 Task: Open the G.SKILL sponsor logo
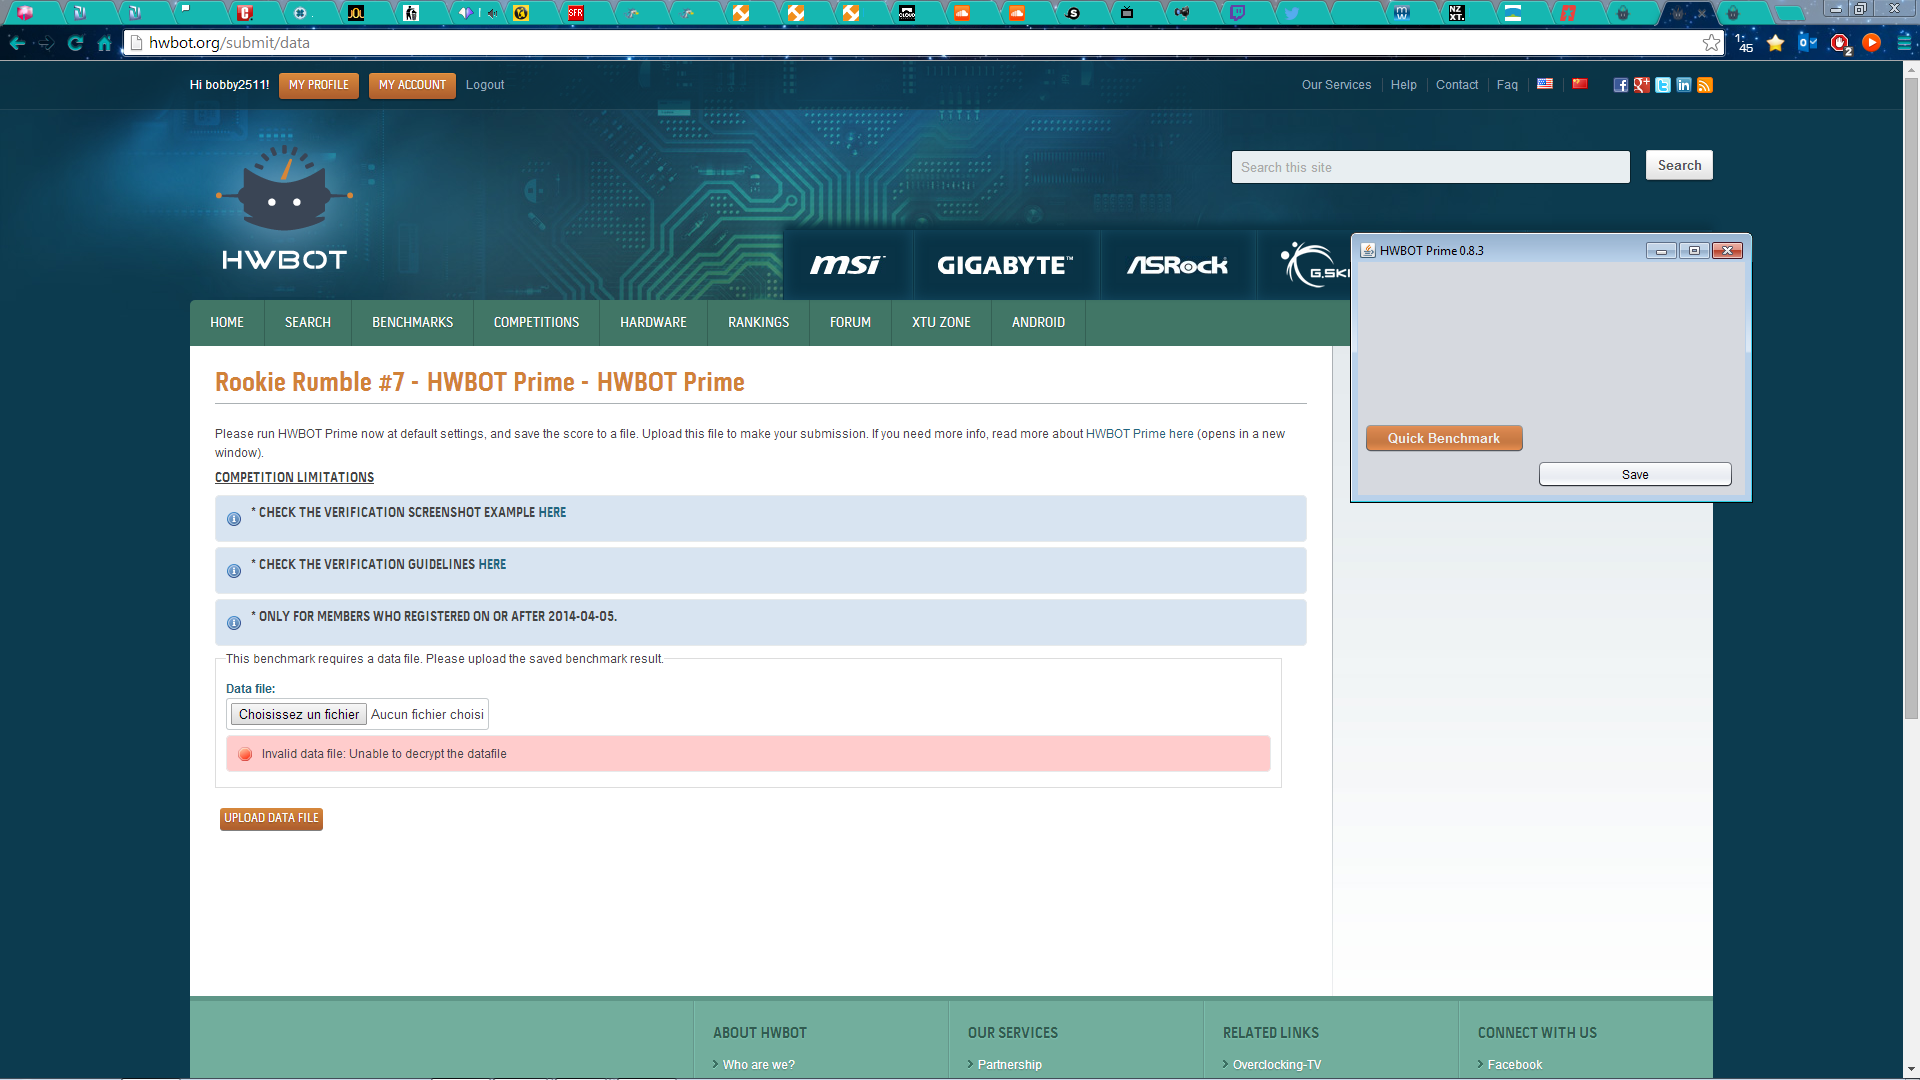tap(1314, 265)
